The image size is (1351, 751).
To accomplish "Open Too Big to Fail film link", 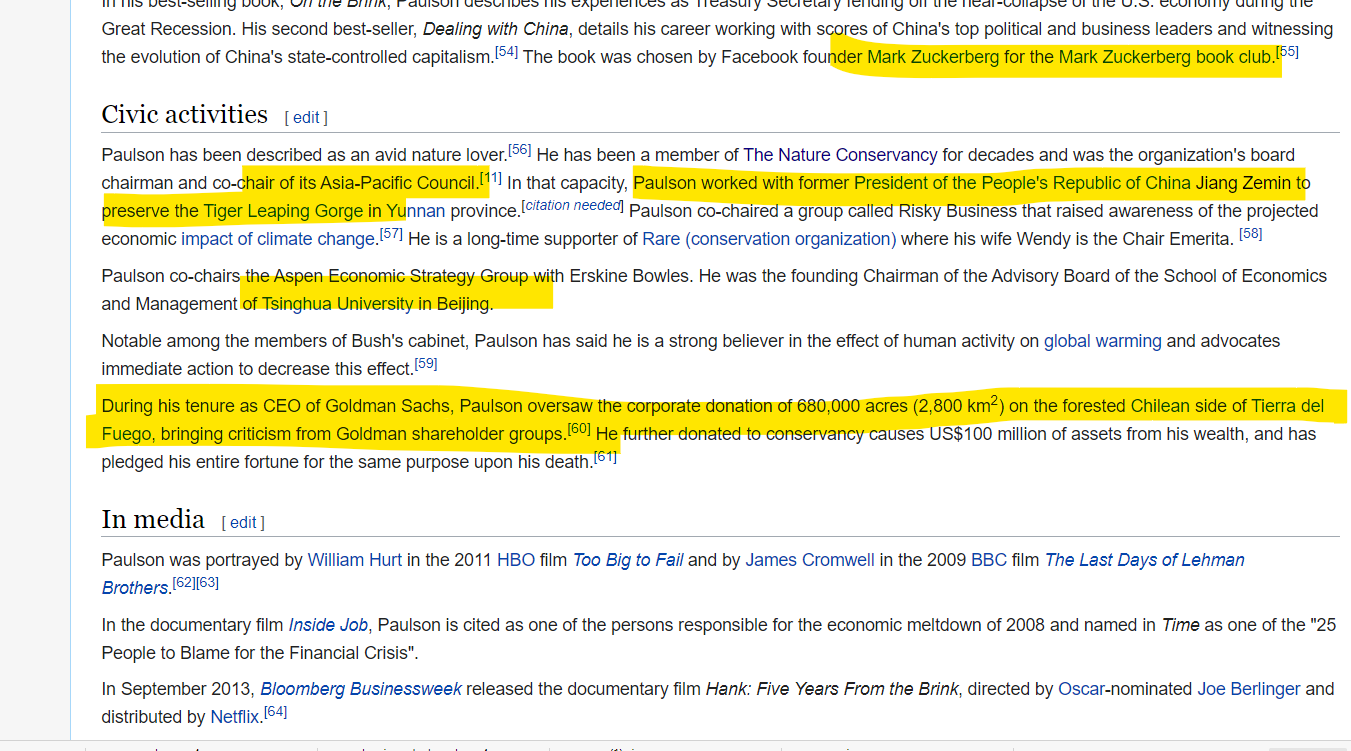I will click(x=628, y=560).
